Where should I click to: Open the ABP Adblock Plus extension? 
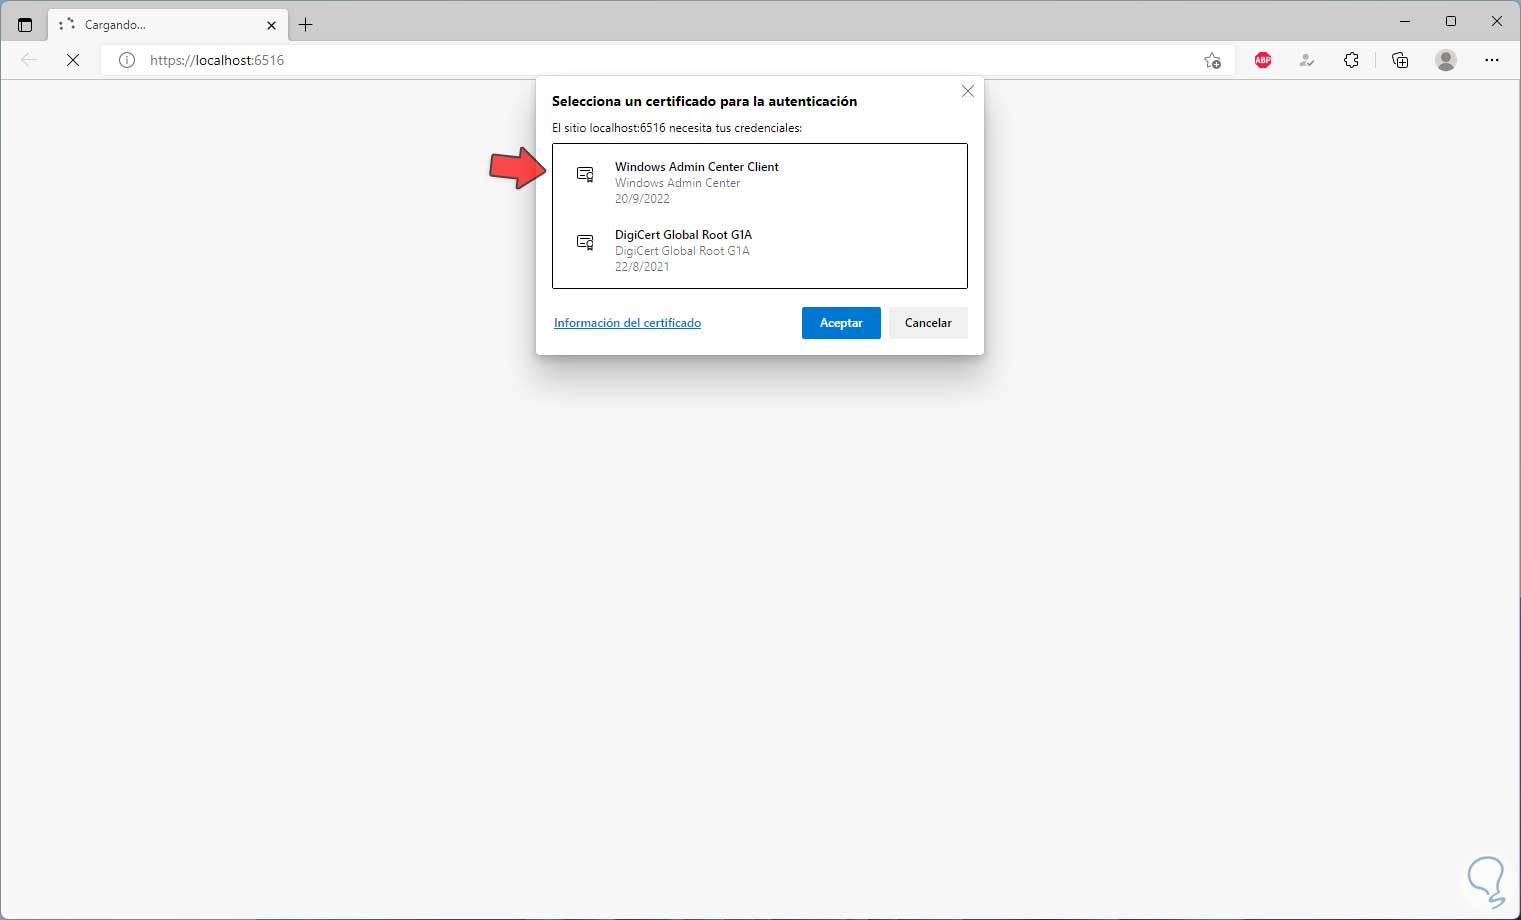click(1263, 60)
